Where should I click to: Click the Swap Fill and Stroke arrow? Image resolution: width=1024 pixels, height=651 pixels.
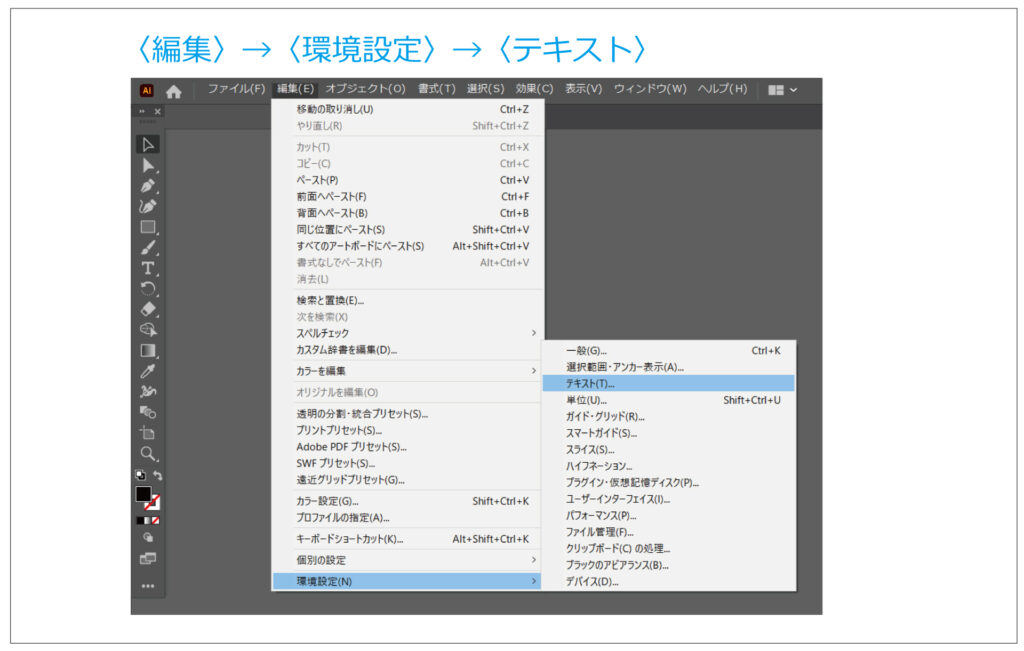[x=157, y=475]
